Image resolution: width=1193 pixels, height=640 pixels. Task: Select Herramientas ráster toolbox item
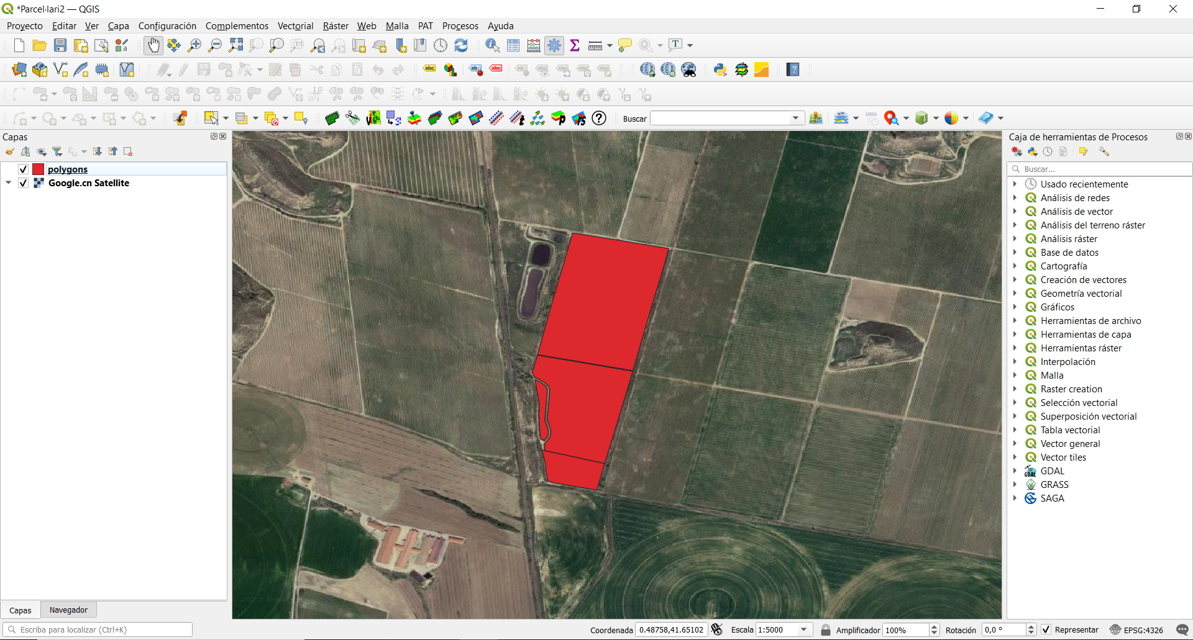coord(1080,349)
